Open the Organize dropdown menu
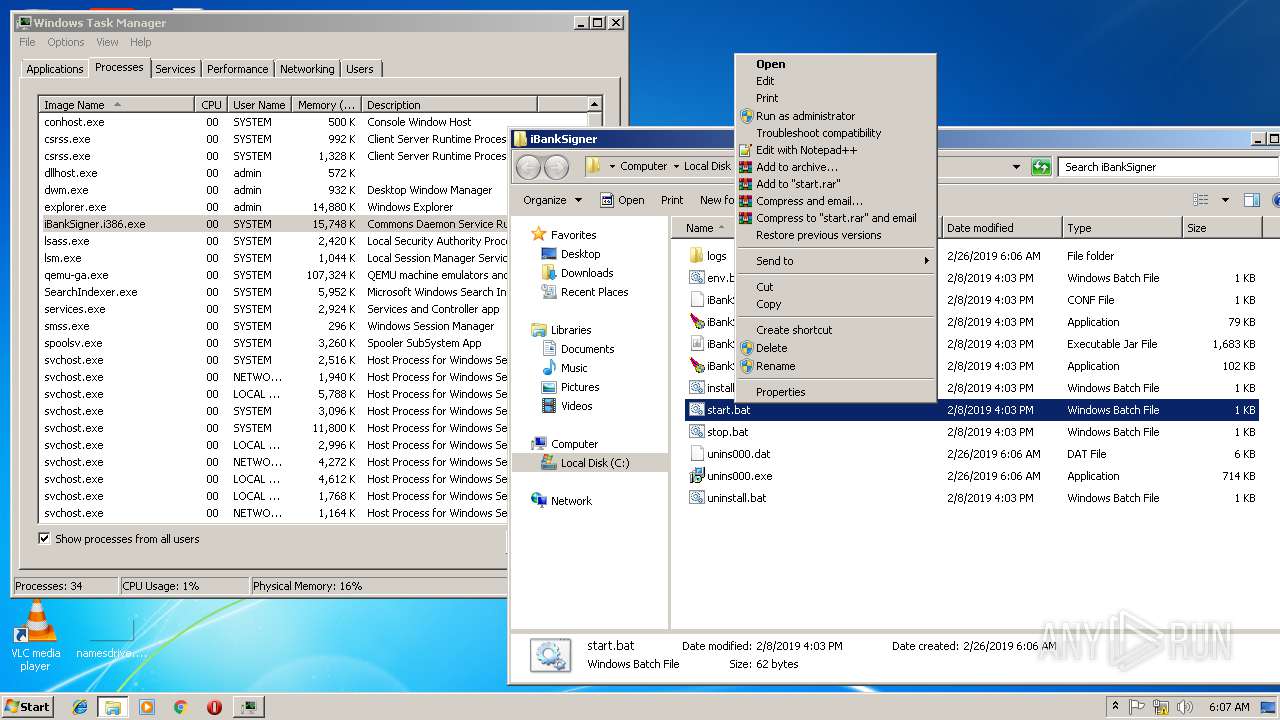The width and height of the screenshot is (1280, 720). pos(552,200)
